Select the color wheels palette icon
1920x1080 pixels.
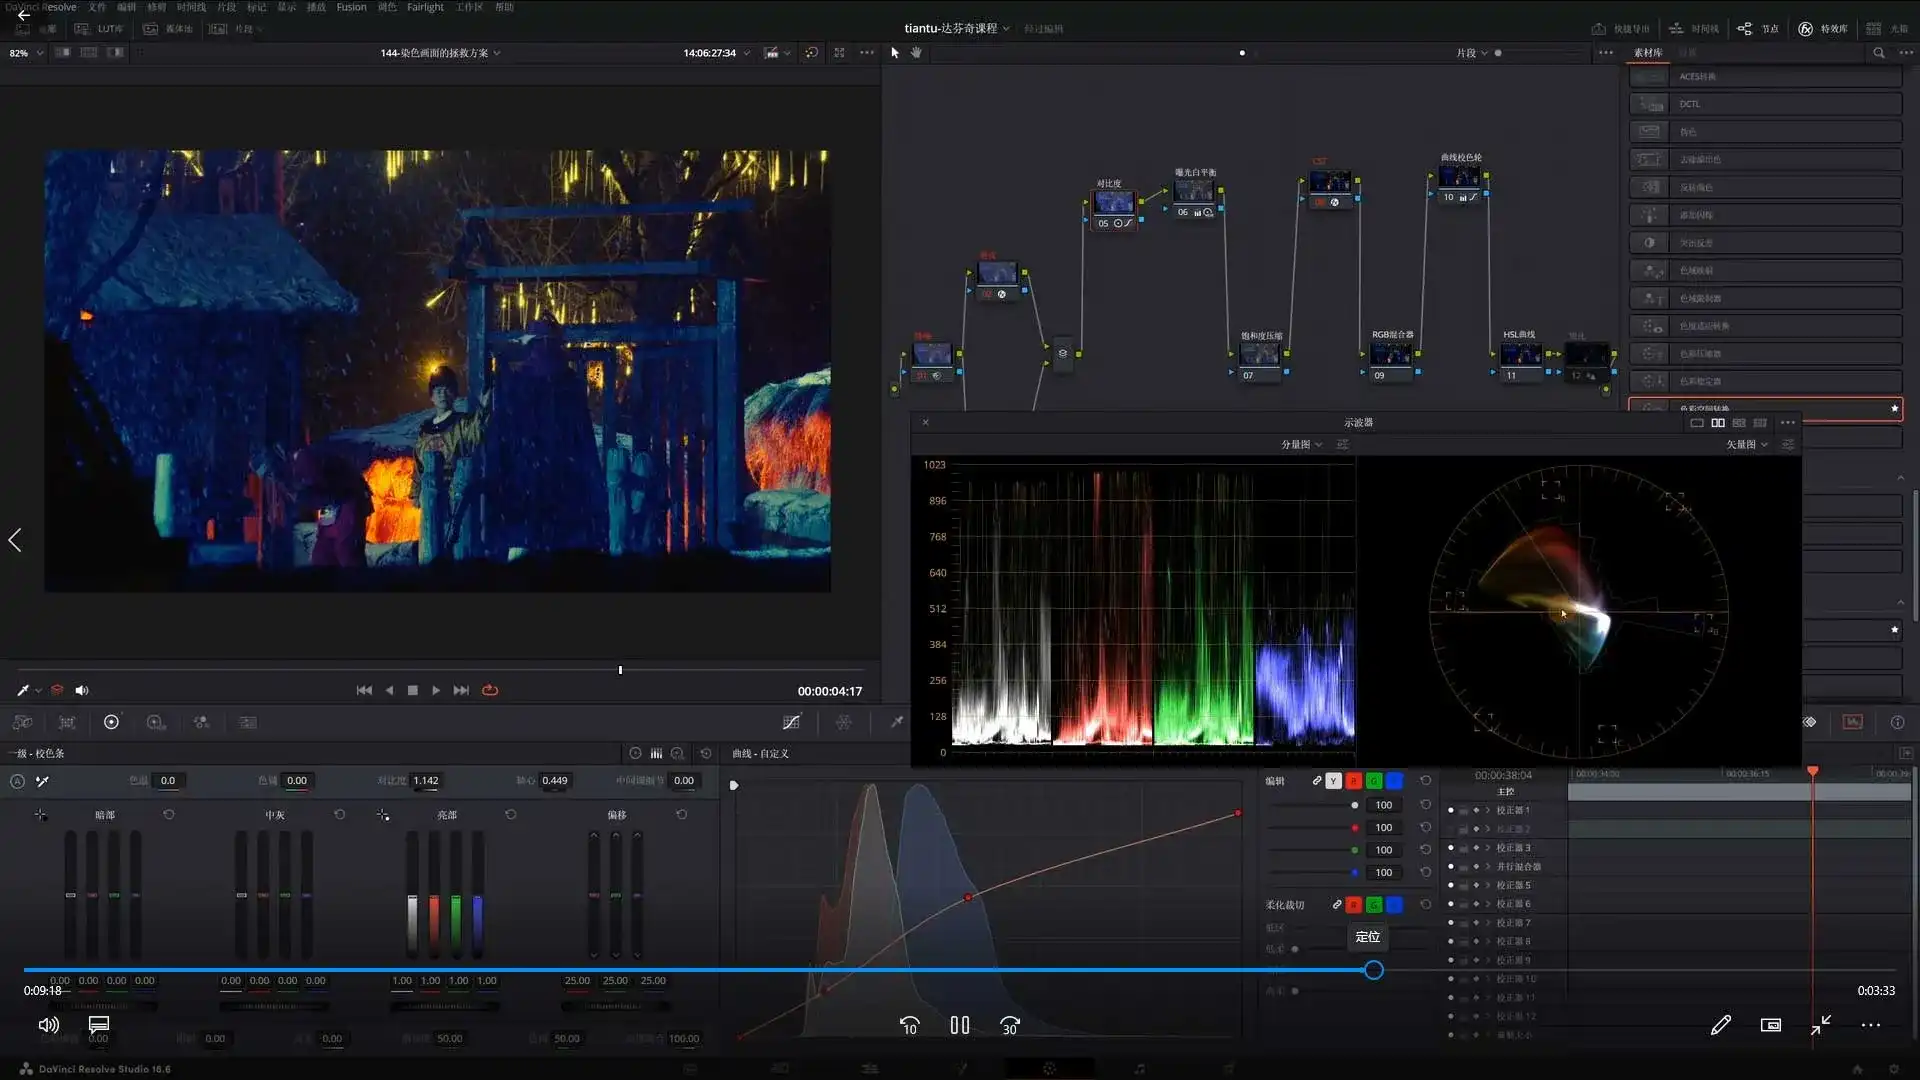click(111, 723)
